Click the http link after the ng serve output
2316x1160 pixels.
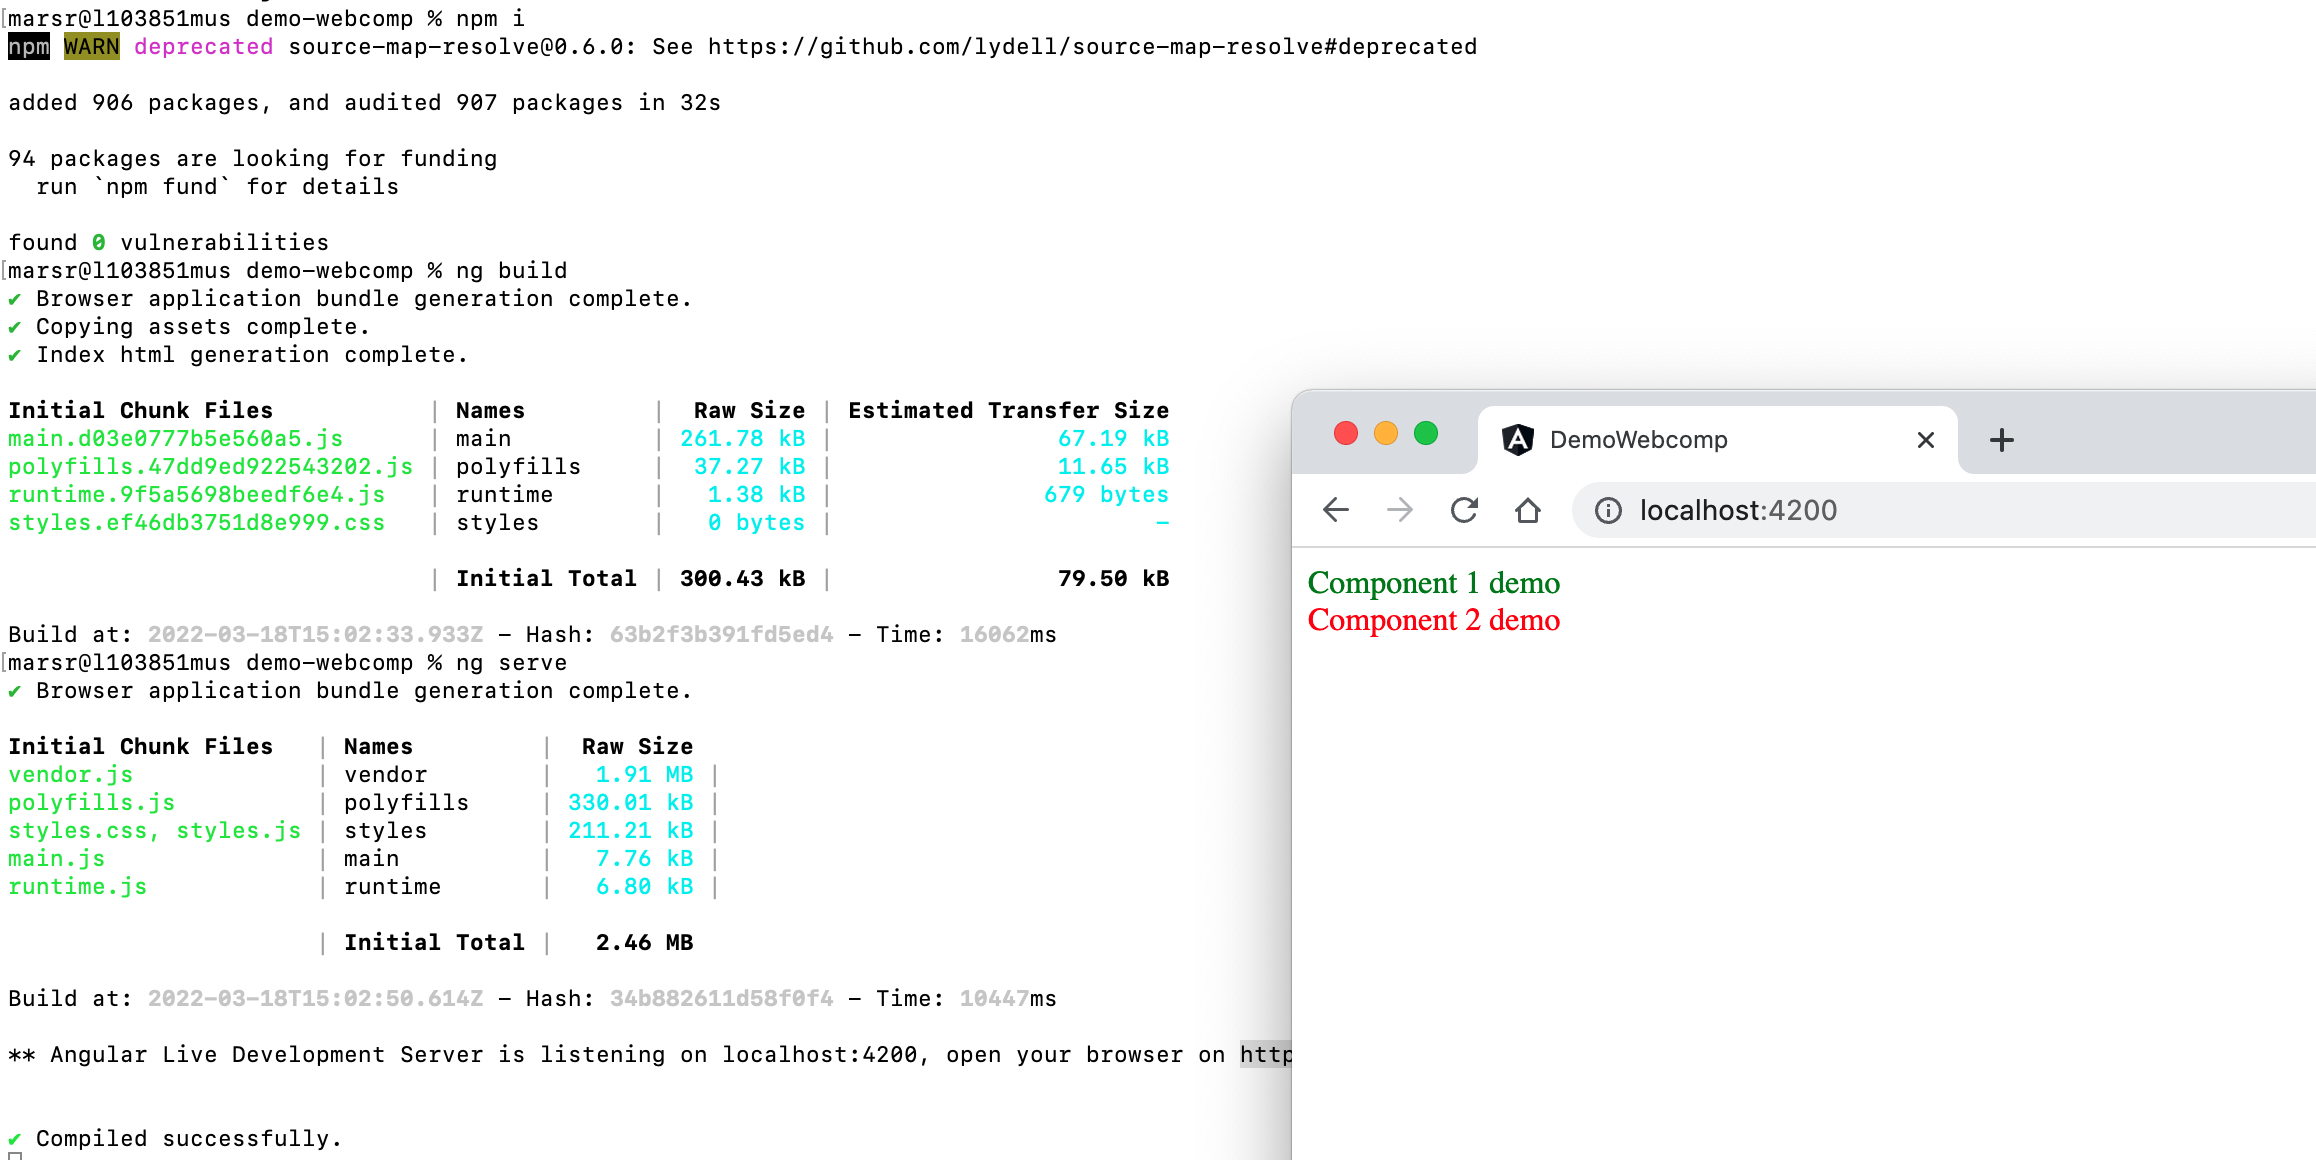click(1266, 1054)
